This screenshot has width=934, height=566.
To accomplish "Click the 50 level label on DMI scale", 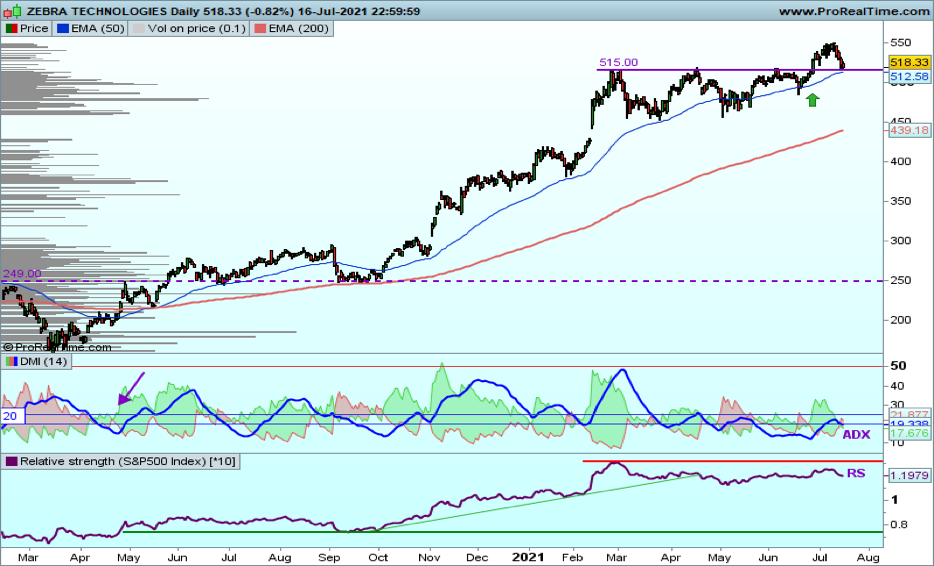I will coord(898,365).
